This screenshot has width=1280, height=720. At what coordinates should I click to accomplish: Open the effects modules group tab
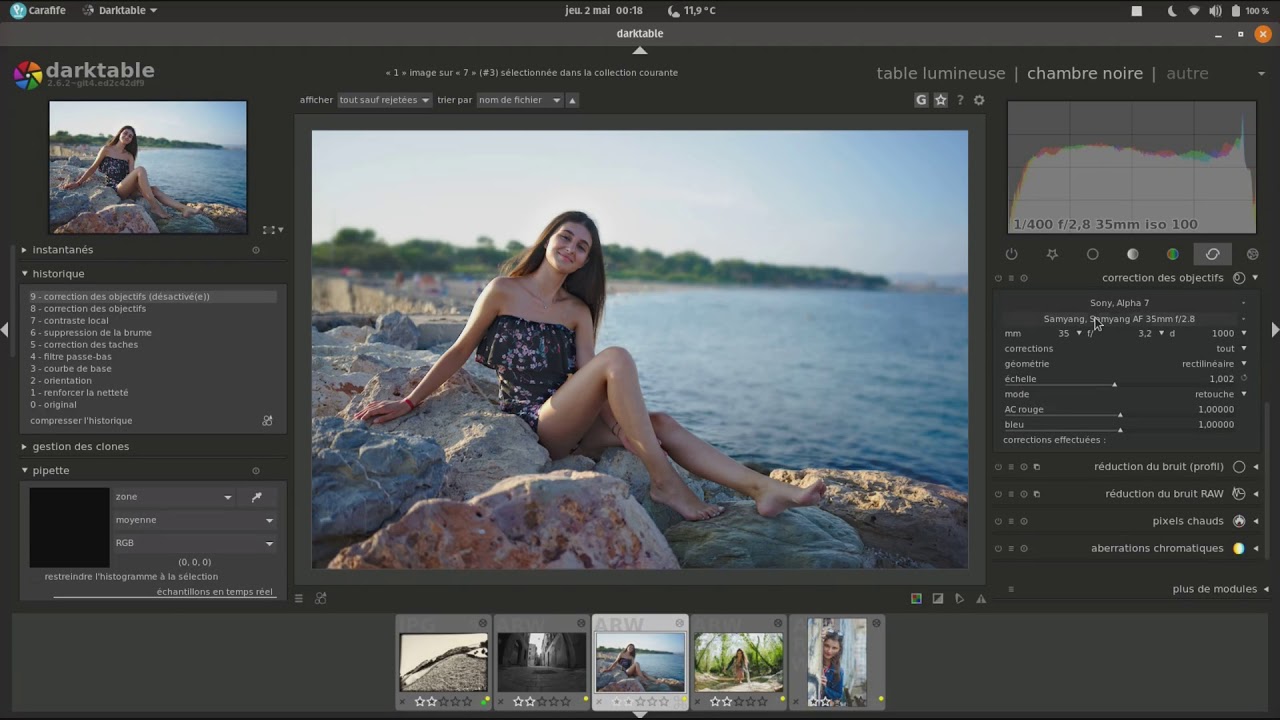point(1252,254)
